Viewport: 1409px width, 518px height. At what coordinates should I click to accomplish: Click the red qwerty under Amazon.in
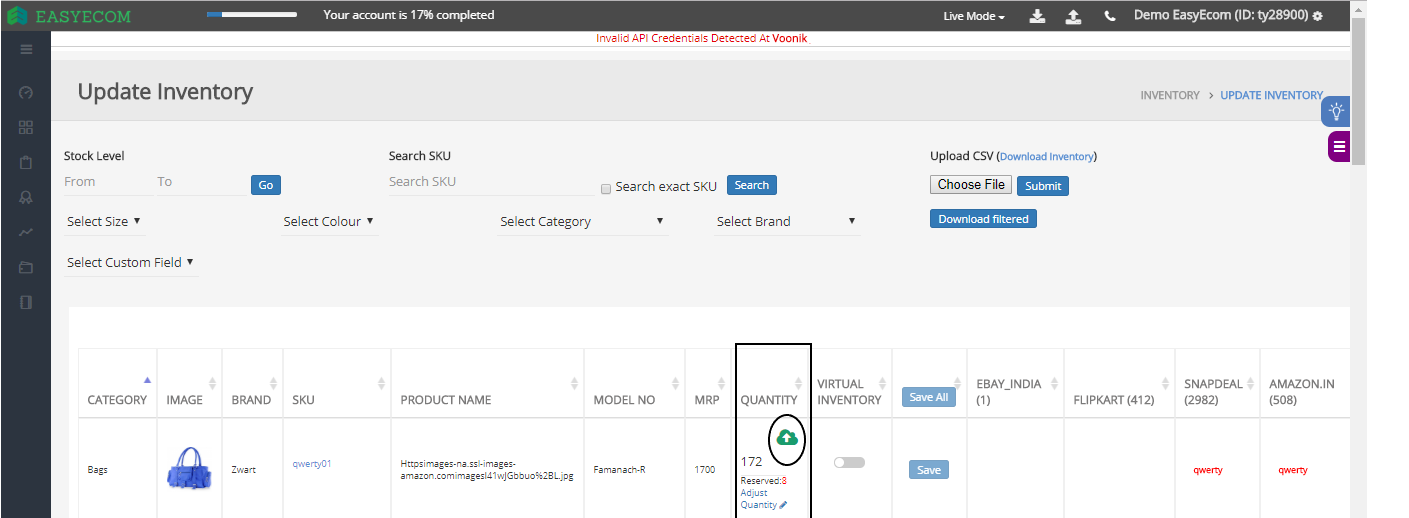tap(1292, 470)
